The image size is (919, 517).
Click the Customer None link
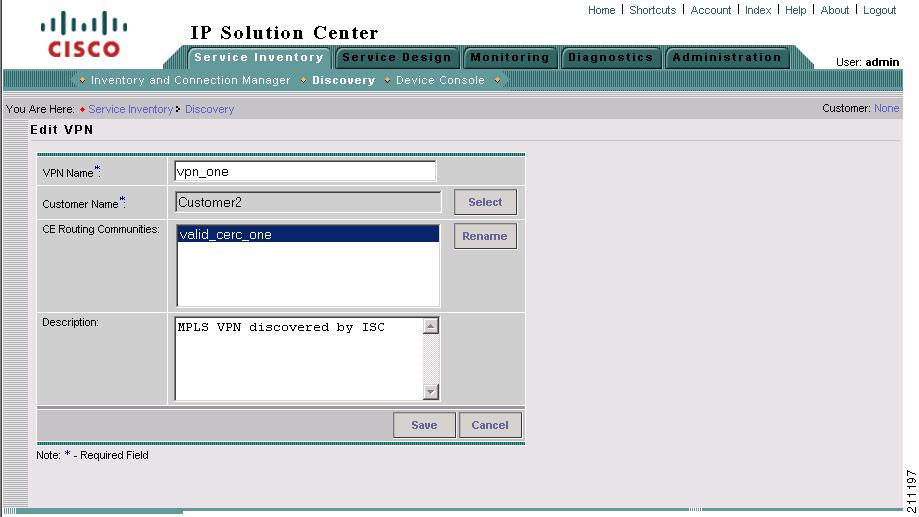point(886,108)
